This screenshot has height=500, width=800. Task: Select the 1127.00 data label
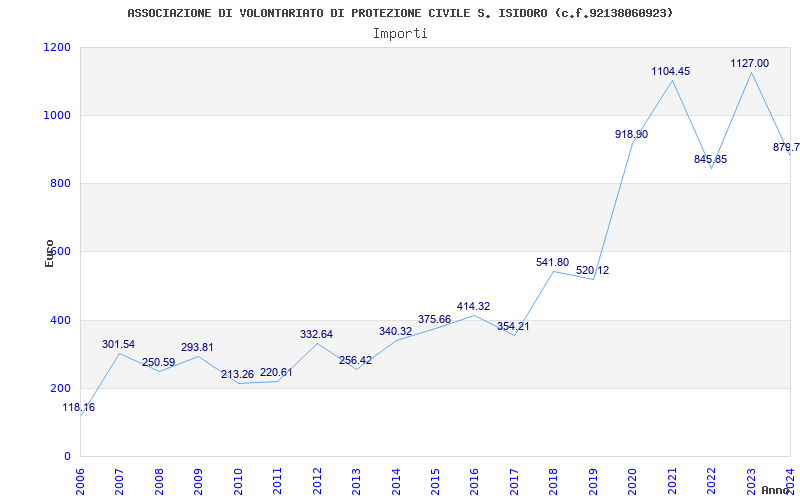pos(749,63)
